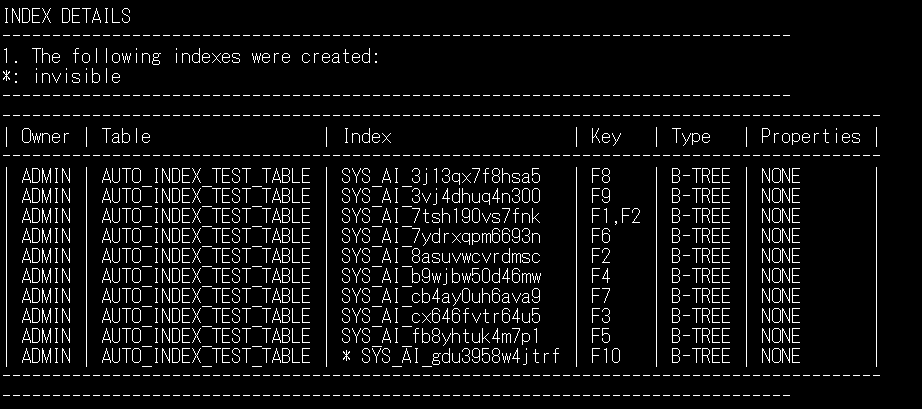Click index name SYS_AI_7ydrxqpm6693n
Viewport: 922px width, 409px height.
tap(440, 236)
